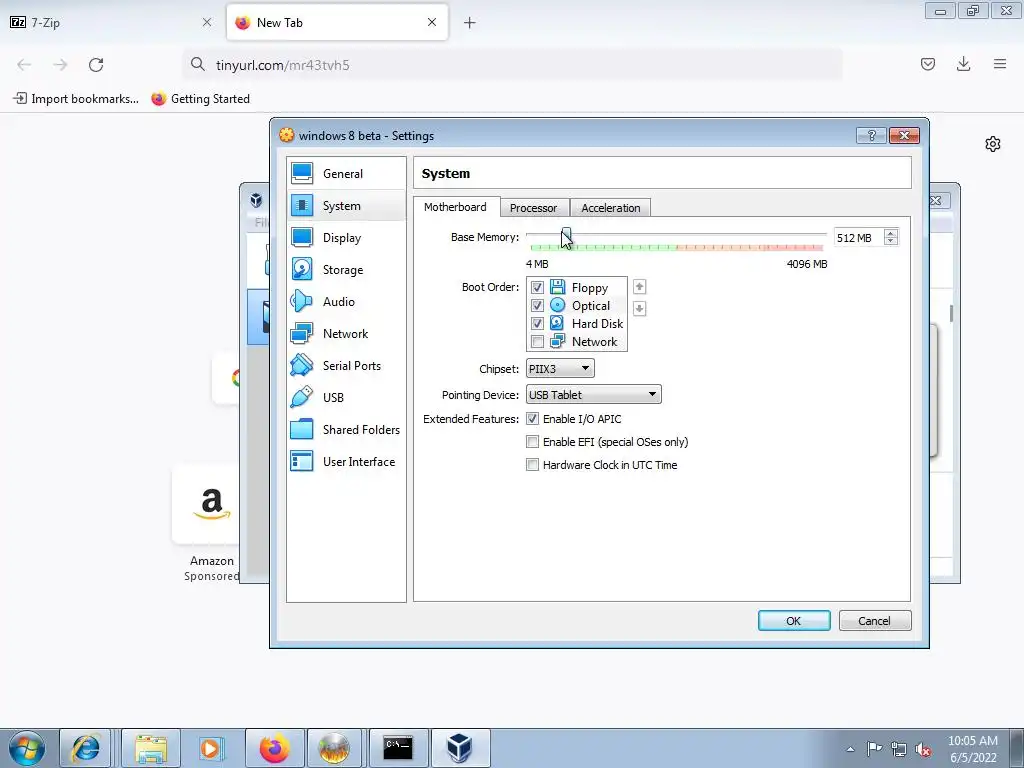1024x768 pixels.
Task: Enable EFI (special OSes only) checkbox
Action: [532, 442]
